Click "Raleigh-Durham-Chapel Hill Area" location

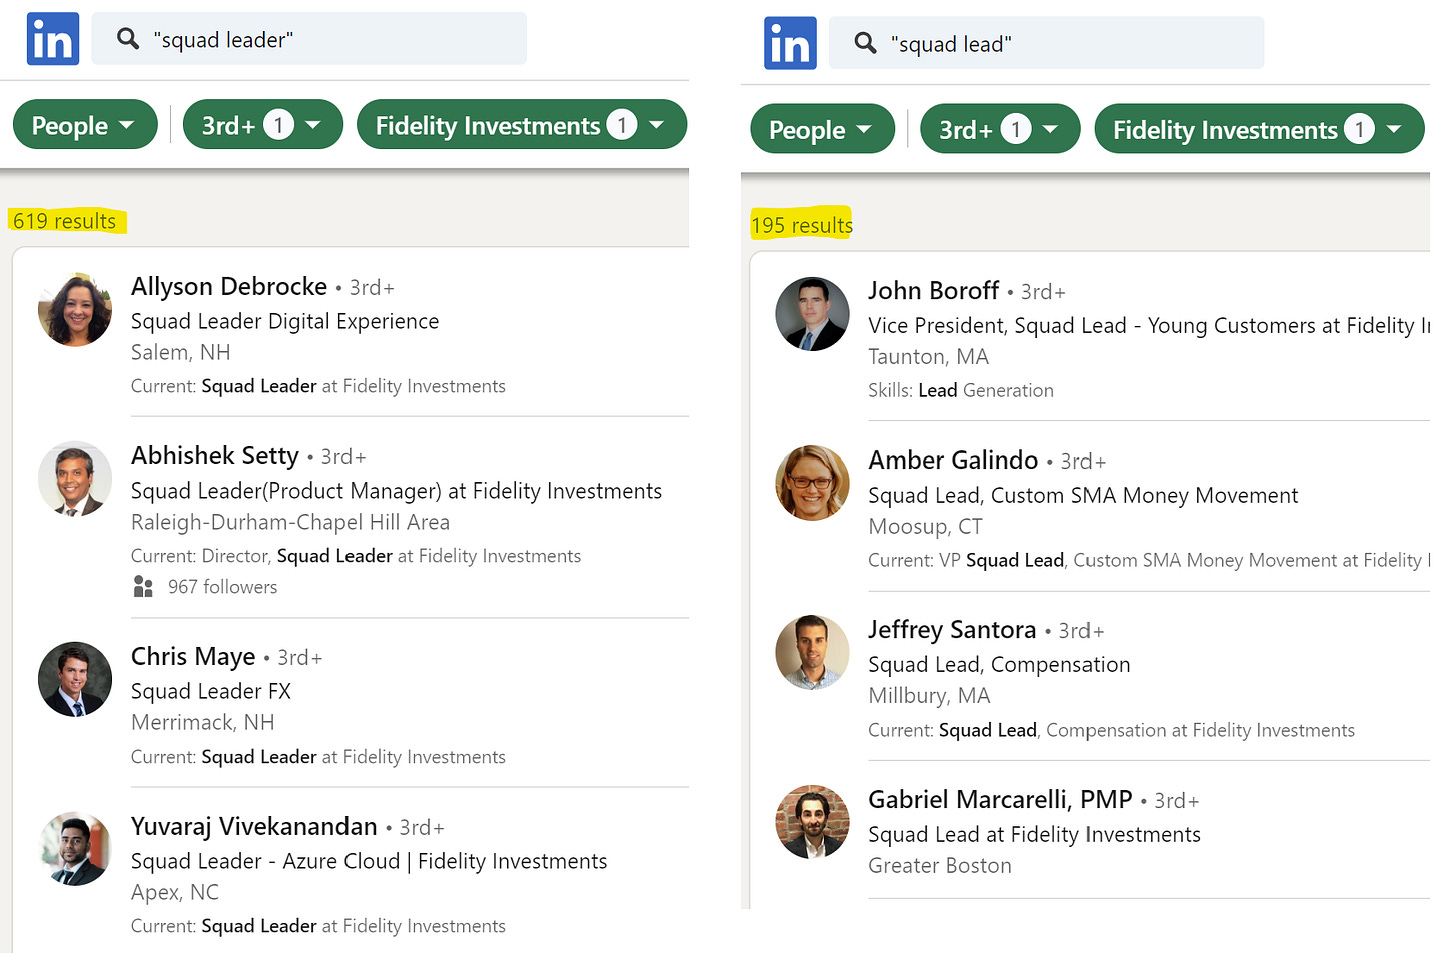(290, 522)
